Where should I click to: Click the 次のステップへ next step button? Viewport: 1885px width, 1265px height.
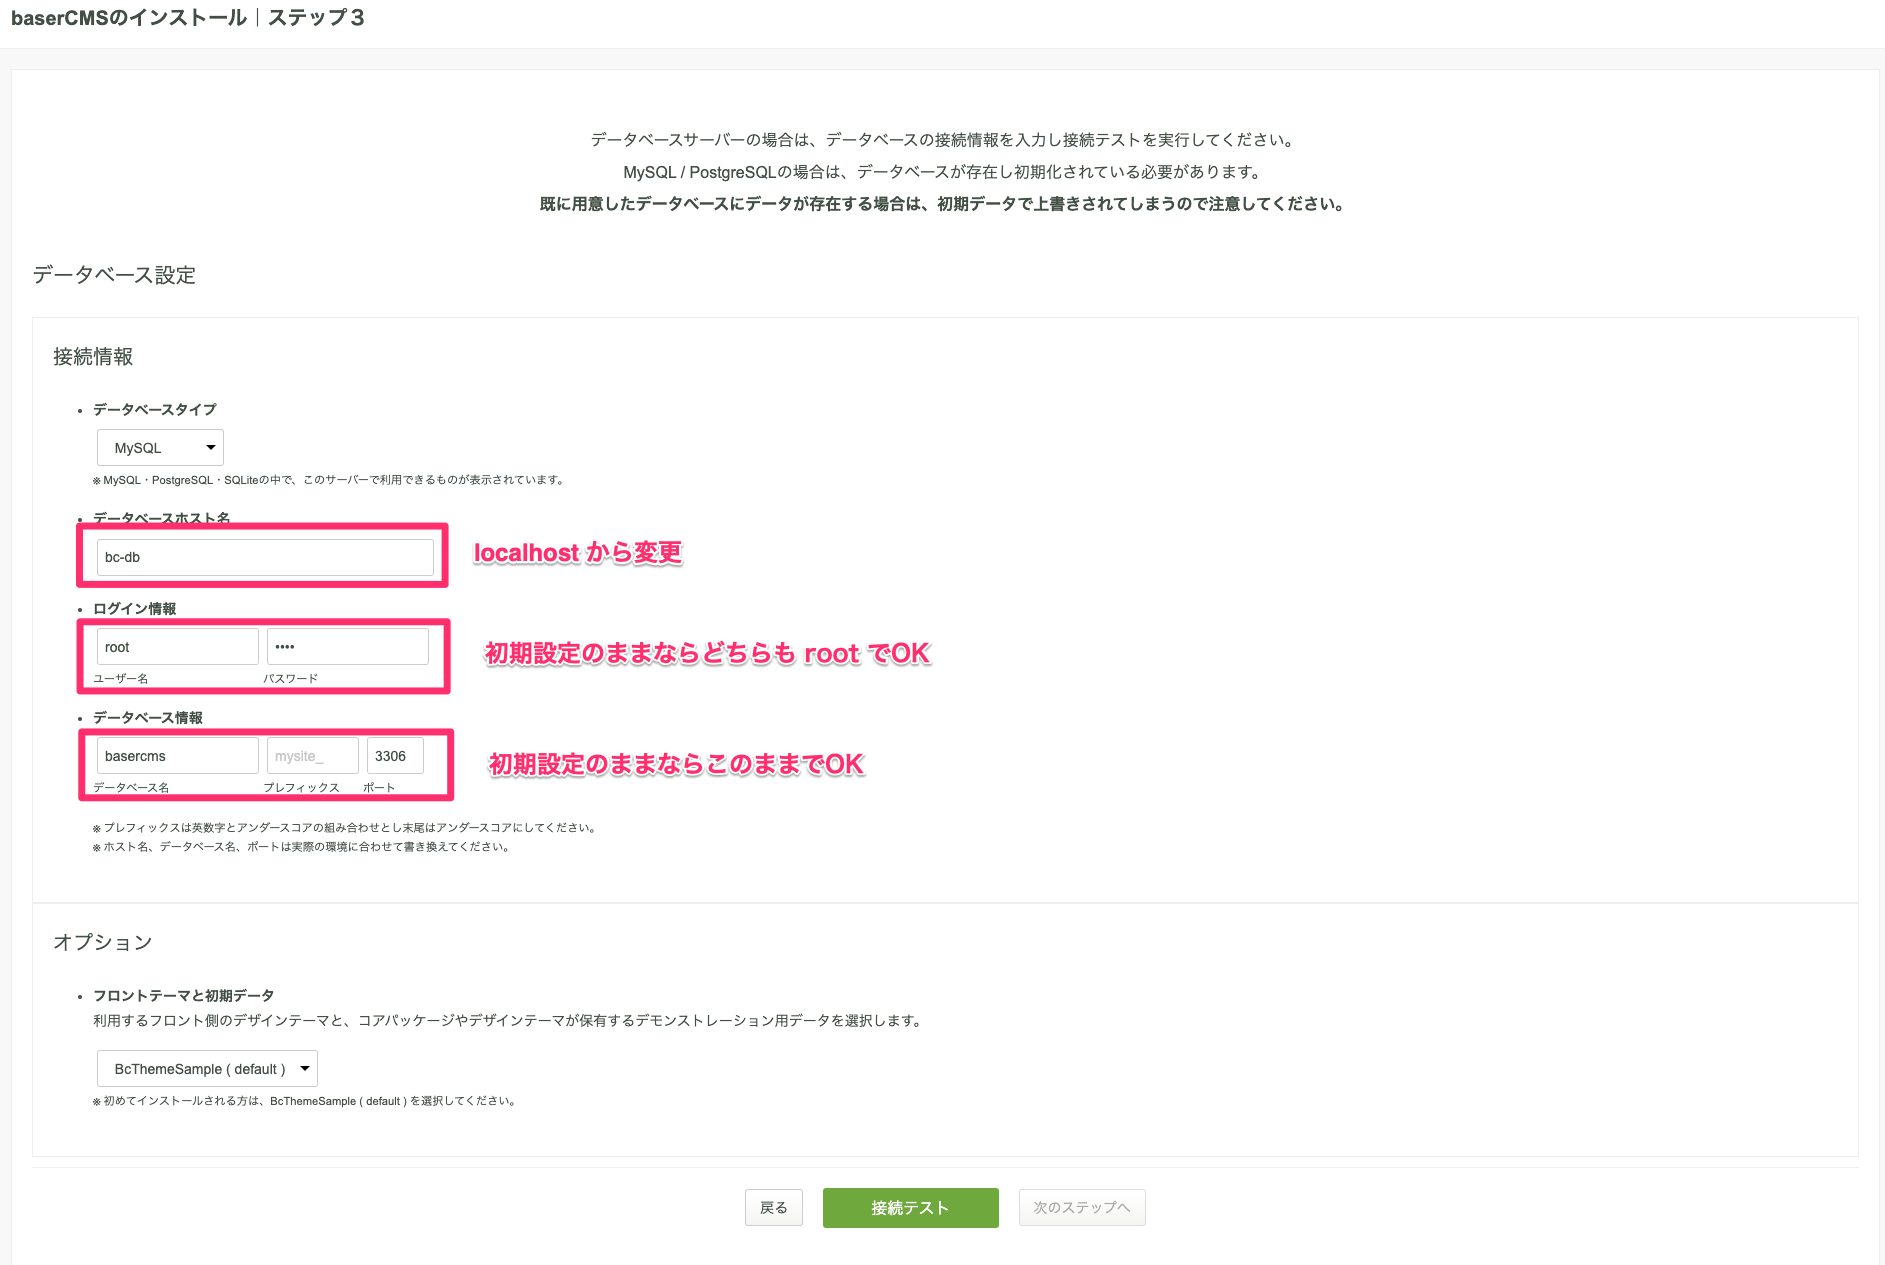coord(1082,1208)
